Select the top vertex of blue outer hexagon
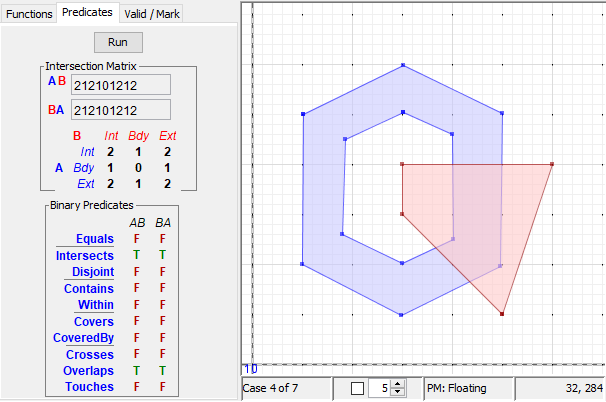Screen dimensions: 606x402 pyautogui.click(x=403, y=65)
